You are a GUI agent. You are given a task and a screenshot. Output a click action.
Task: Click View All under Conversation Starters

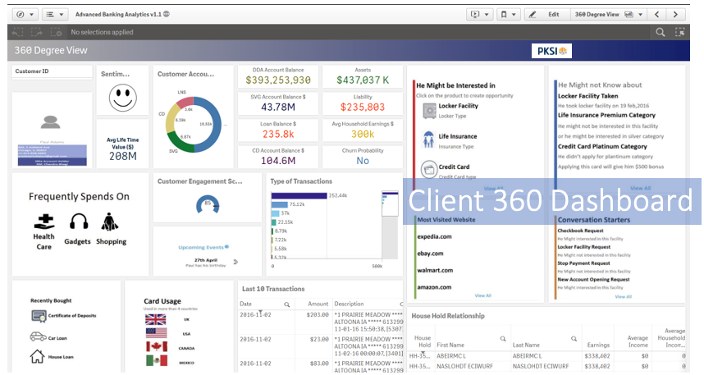click(x=623, y=297)
